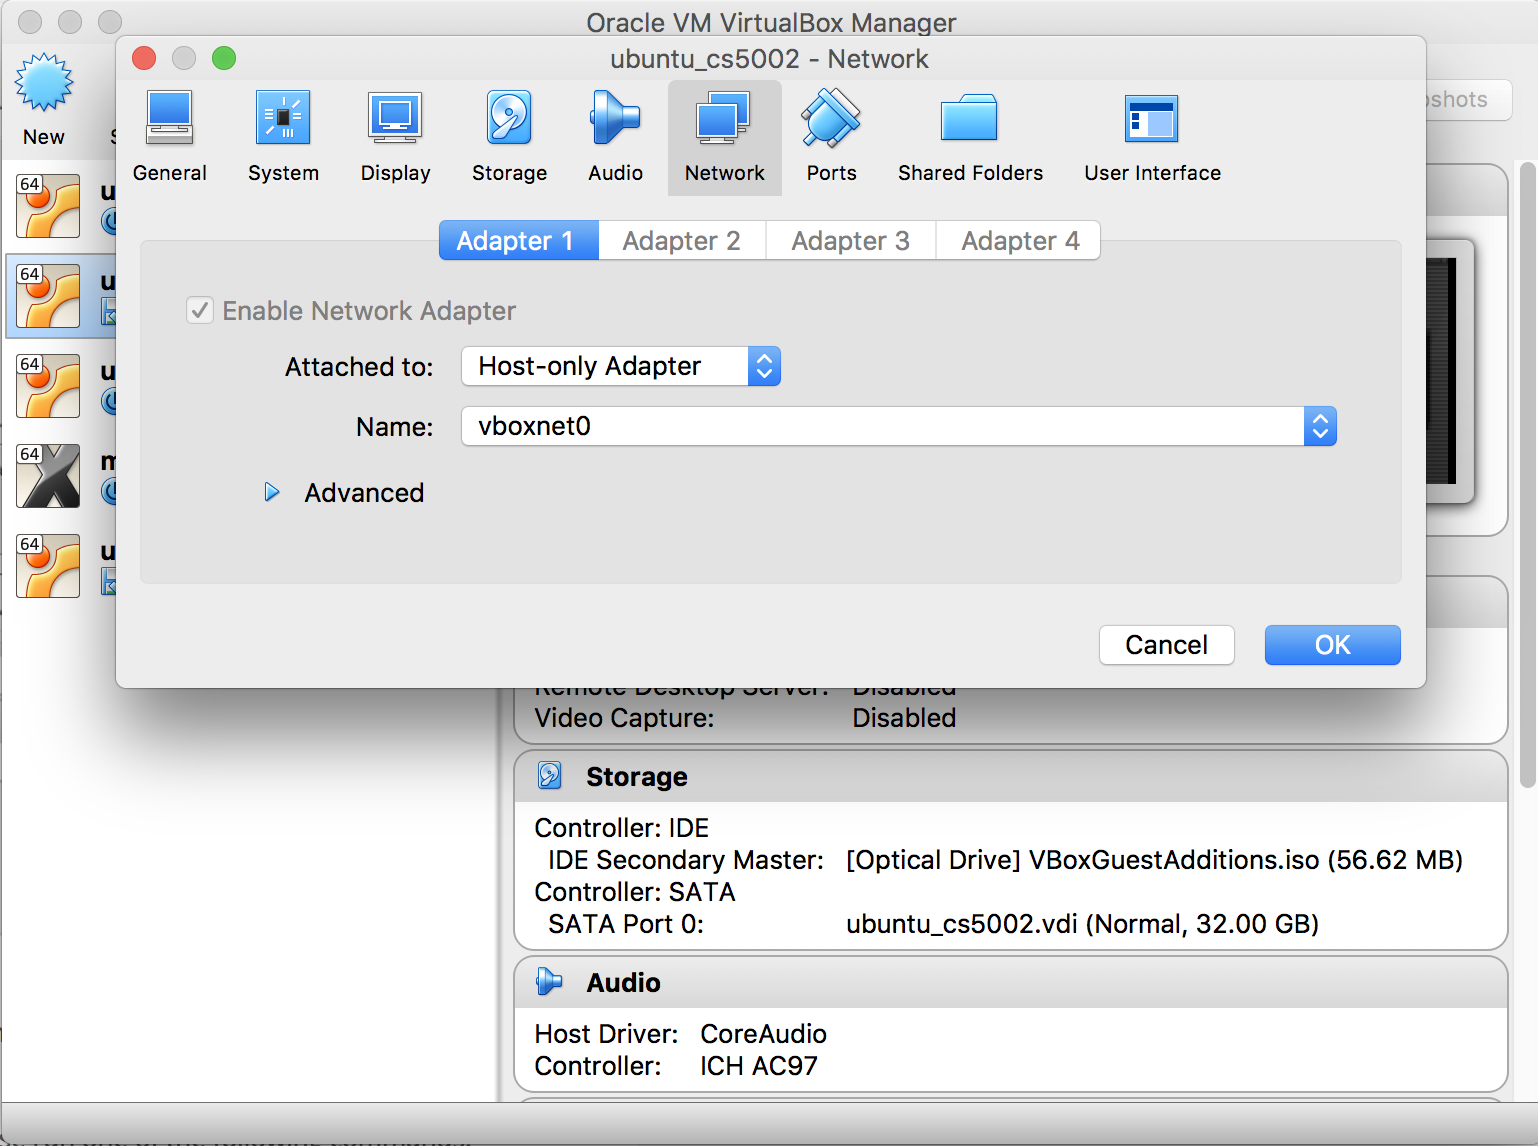Click the Cancel button

[x=1166, y=645]
